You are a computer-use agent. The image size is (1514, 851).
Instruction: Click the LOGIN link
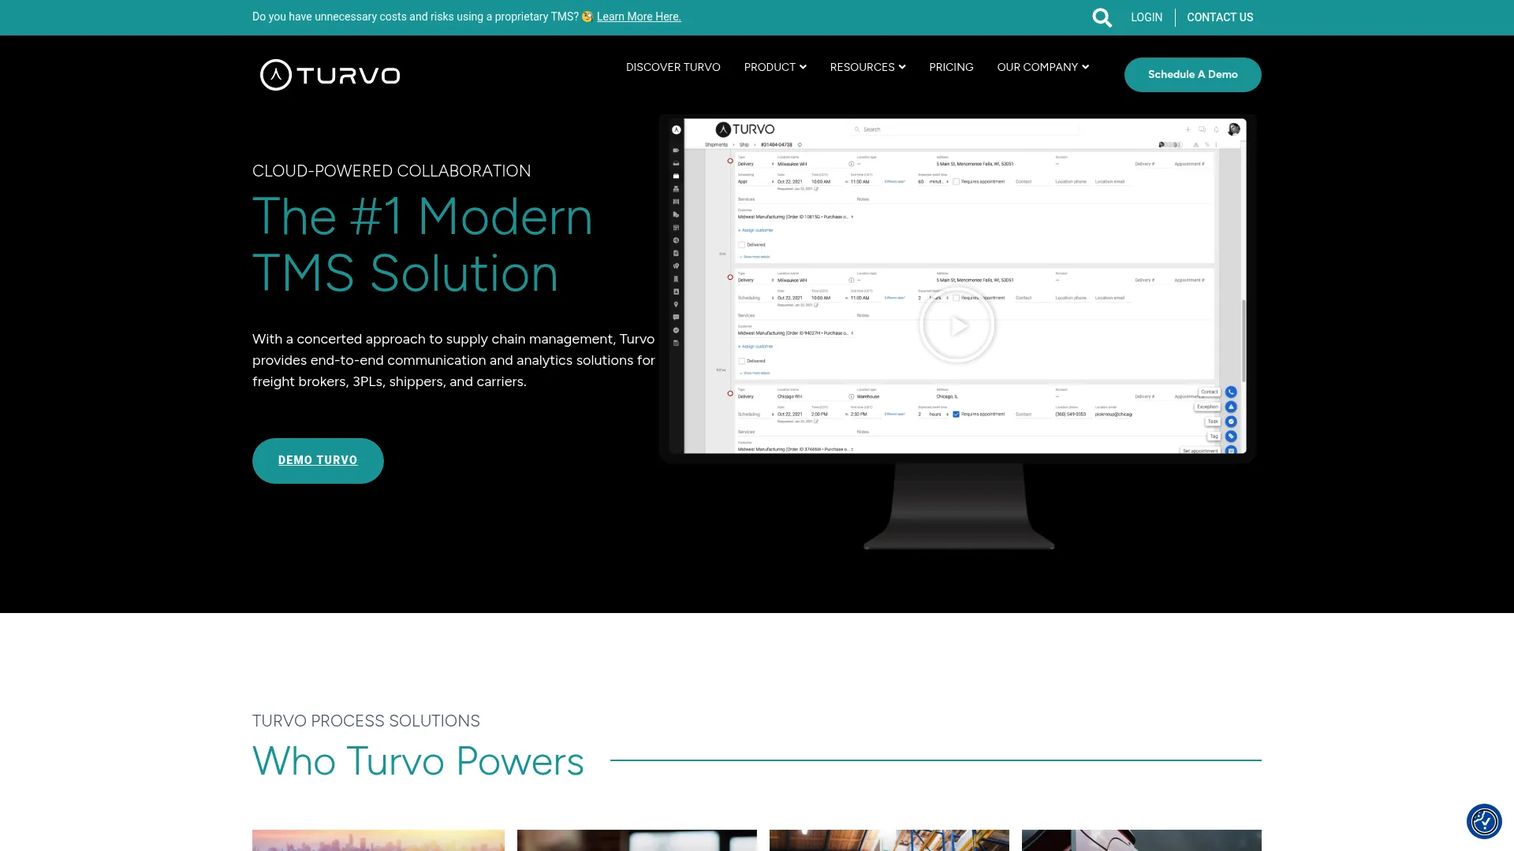[x=1146, y=17]
